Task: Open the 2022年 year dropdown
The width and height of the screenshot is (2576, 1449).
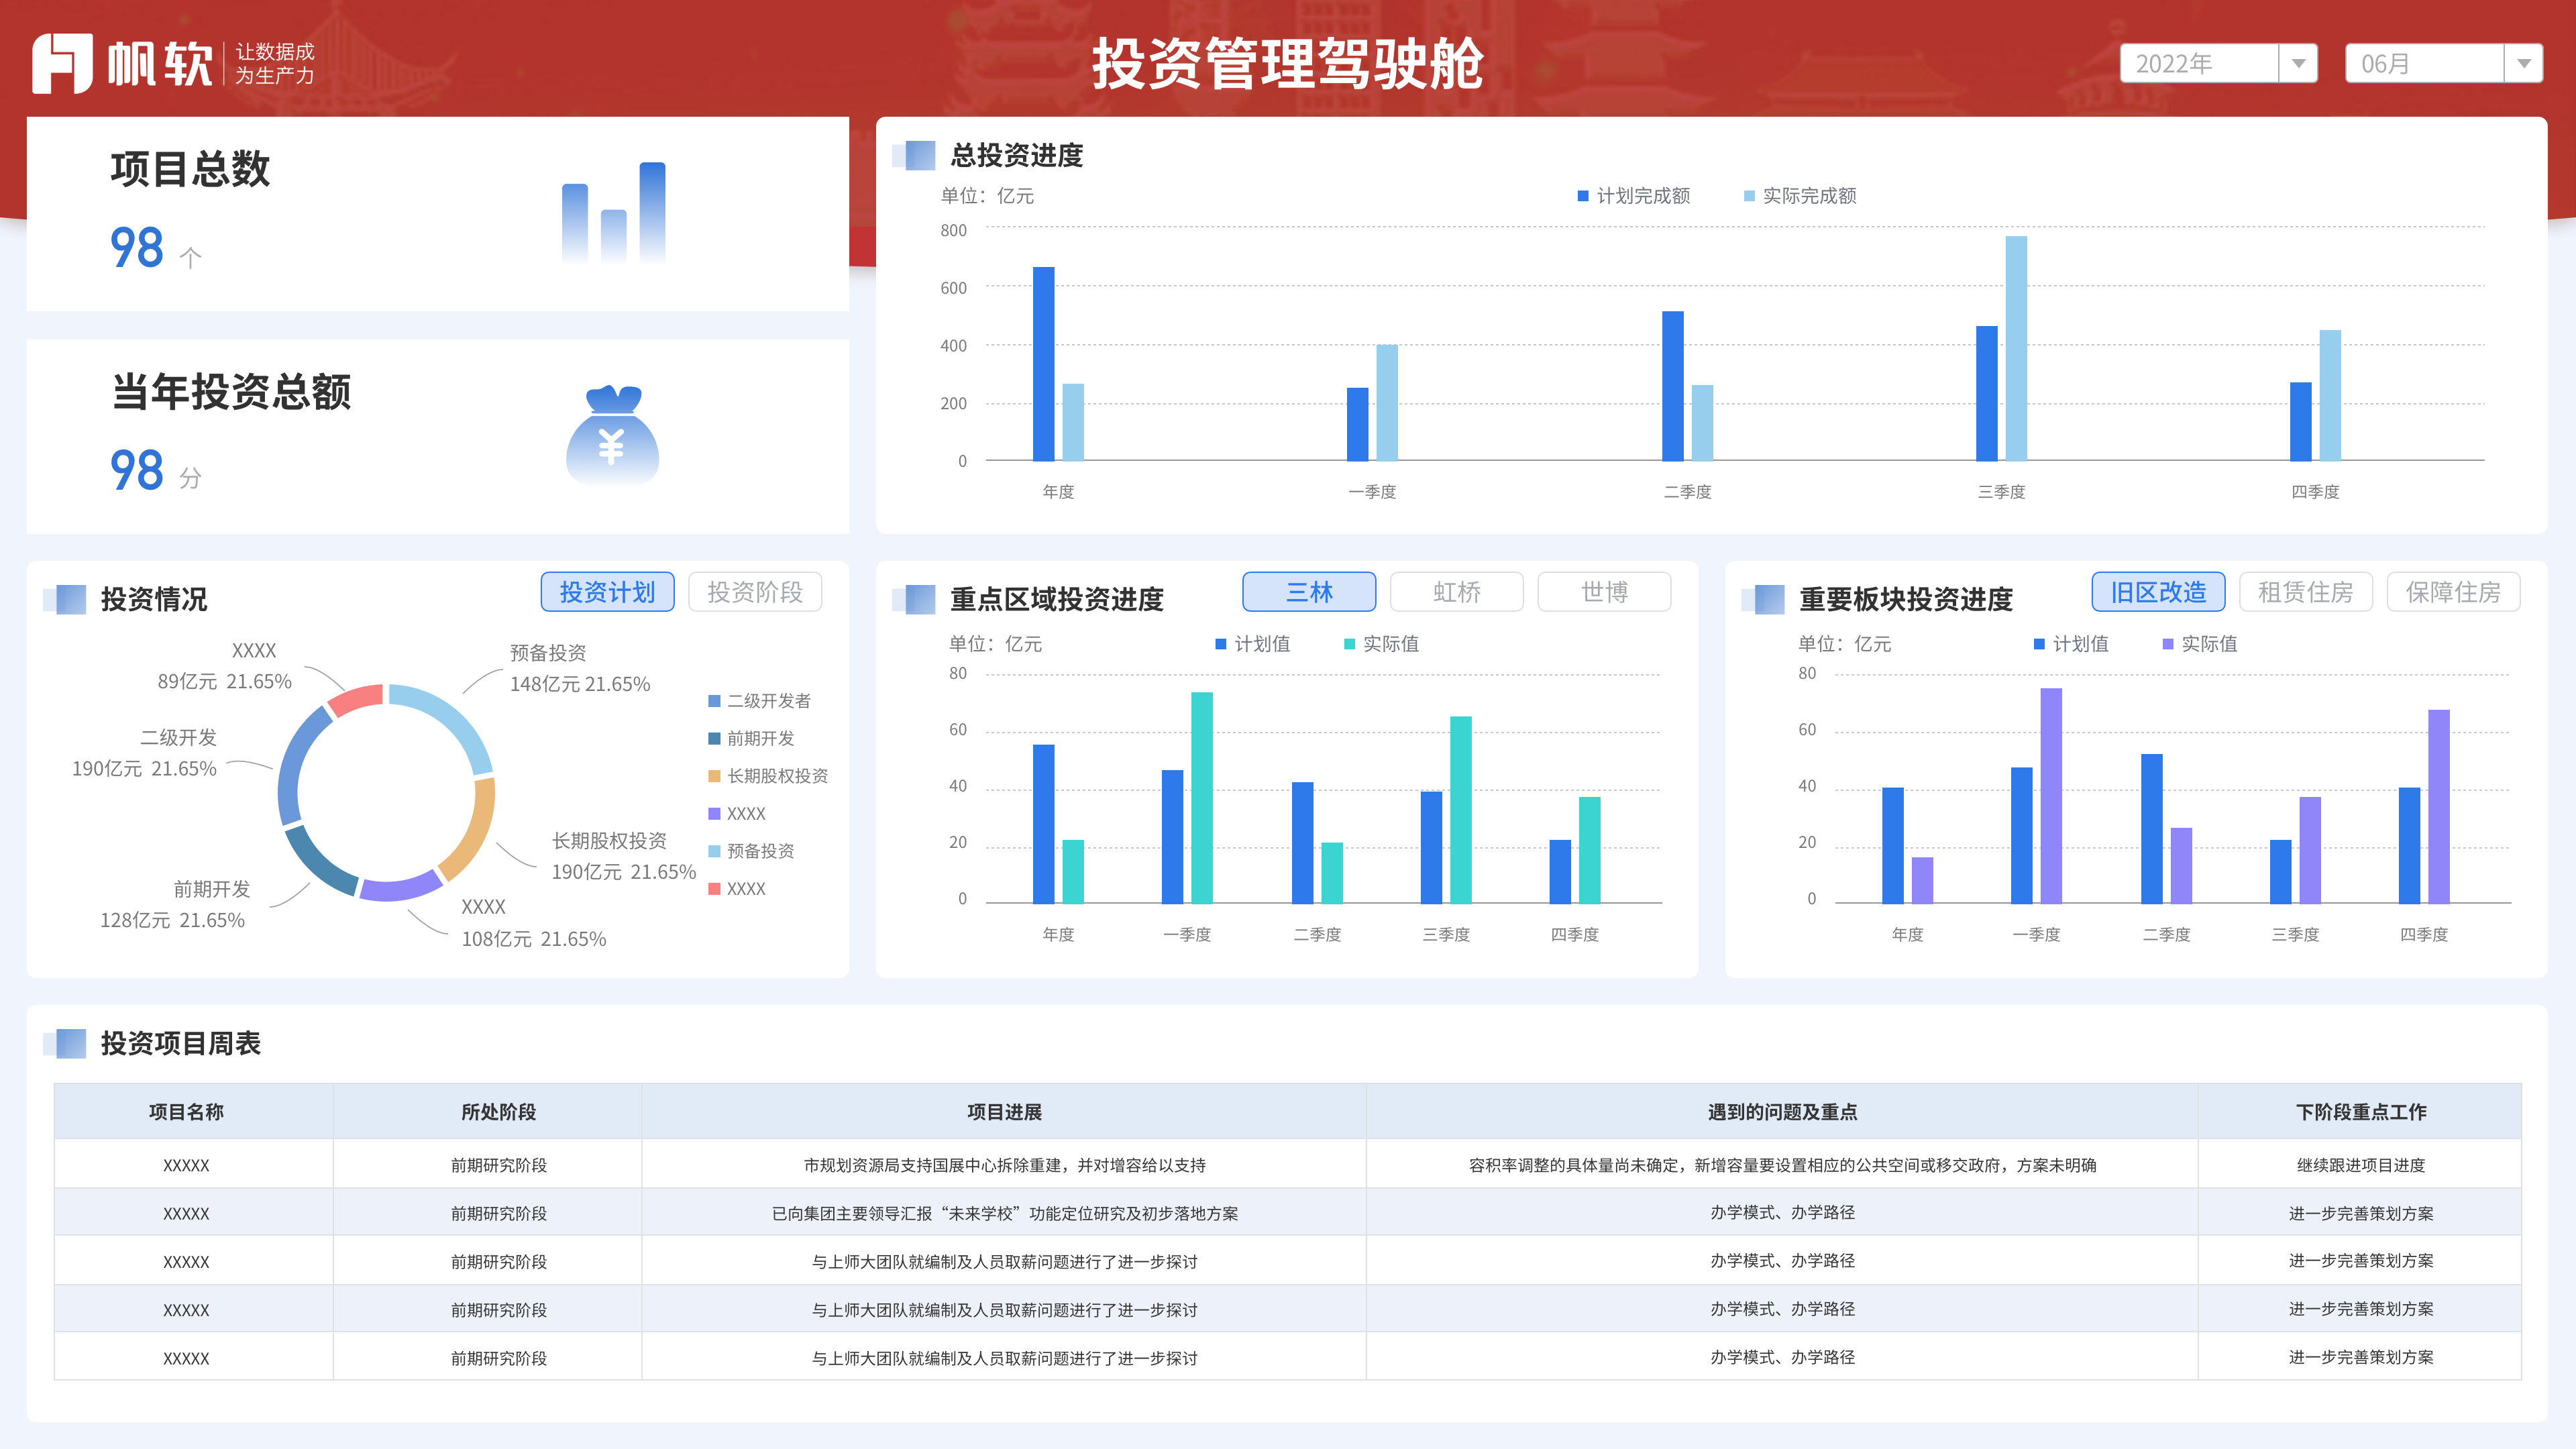Action: coord(2218,63)
